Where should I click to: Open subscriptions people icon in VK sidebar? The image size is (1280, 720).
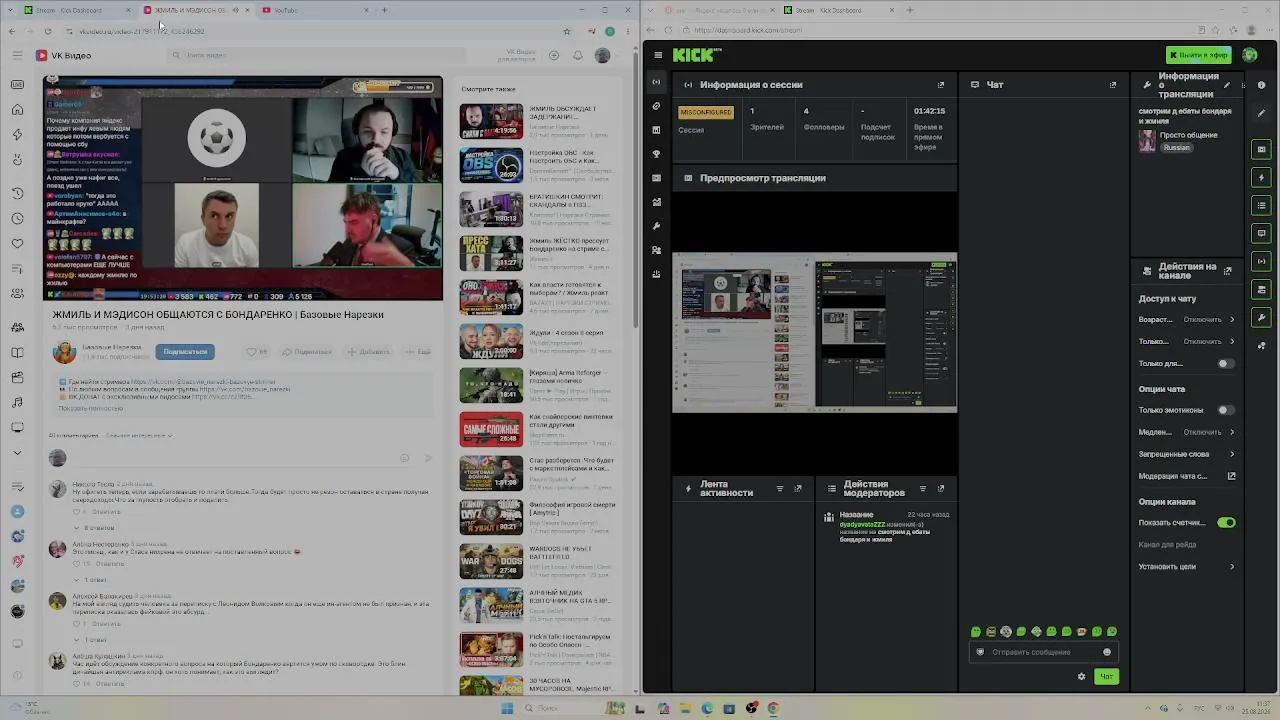tap(17, 293)
